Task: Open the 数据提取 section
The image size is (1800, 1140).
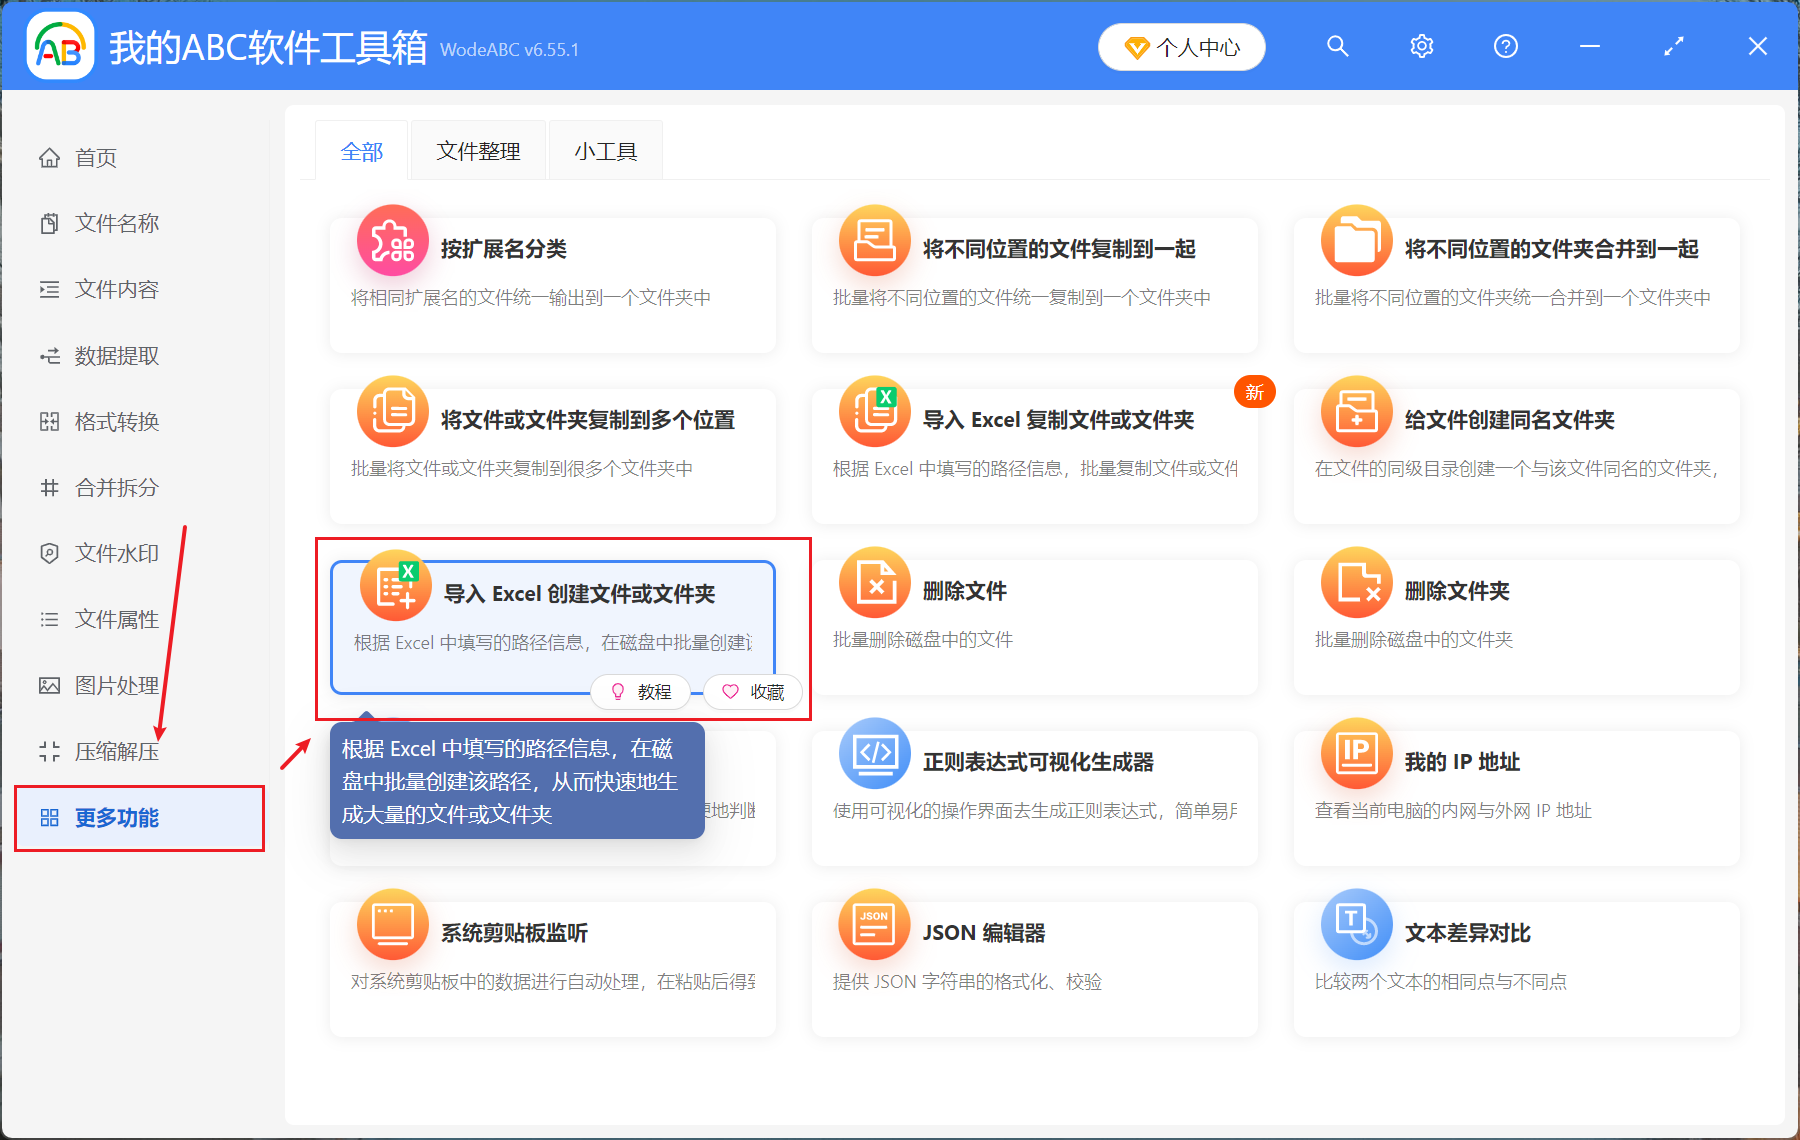Action: coord(115,355)
